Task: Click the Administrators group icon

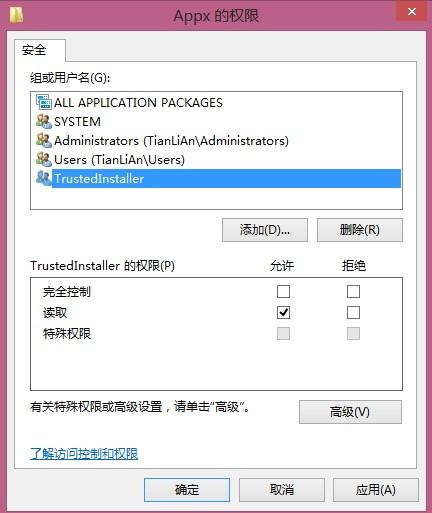Action: click(44, 140)
